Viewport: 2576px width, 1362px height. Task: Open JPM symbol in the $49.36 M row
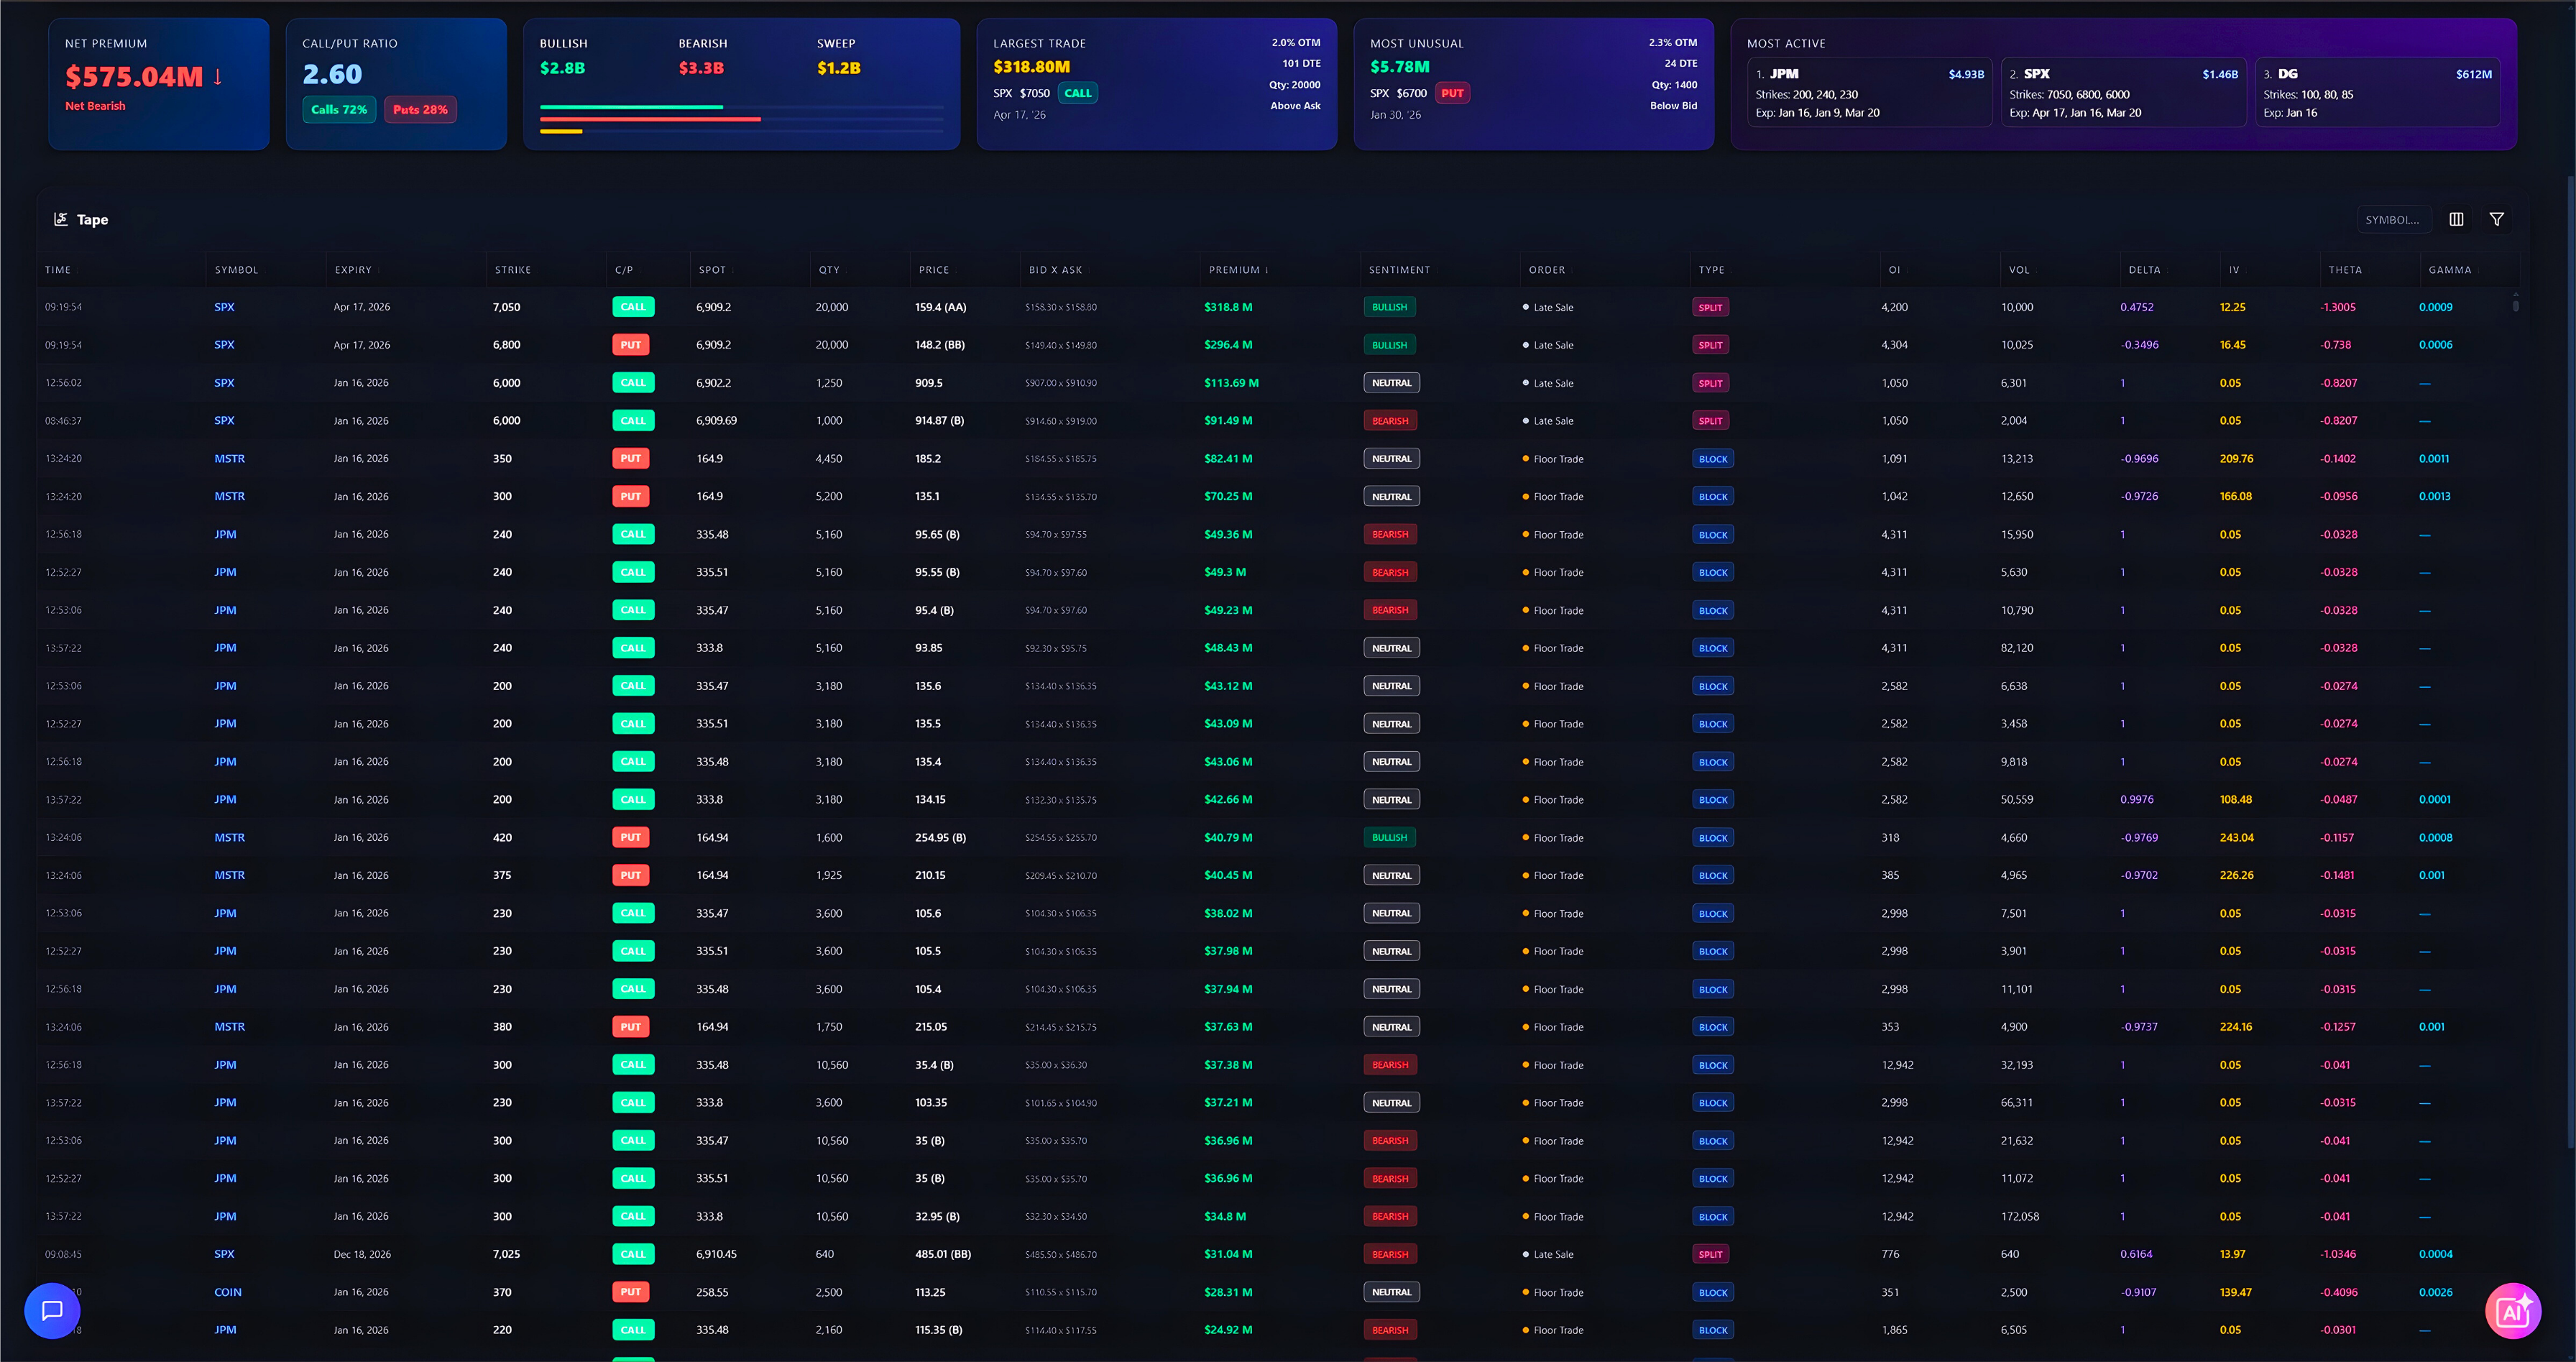225,535
